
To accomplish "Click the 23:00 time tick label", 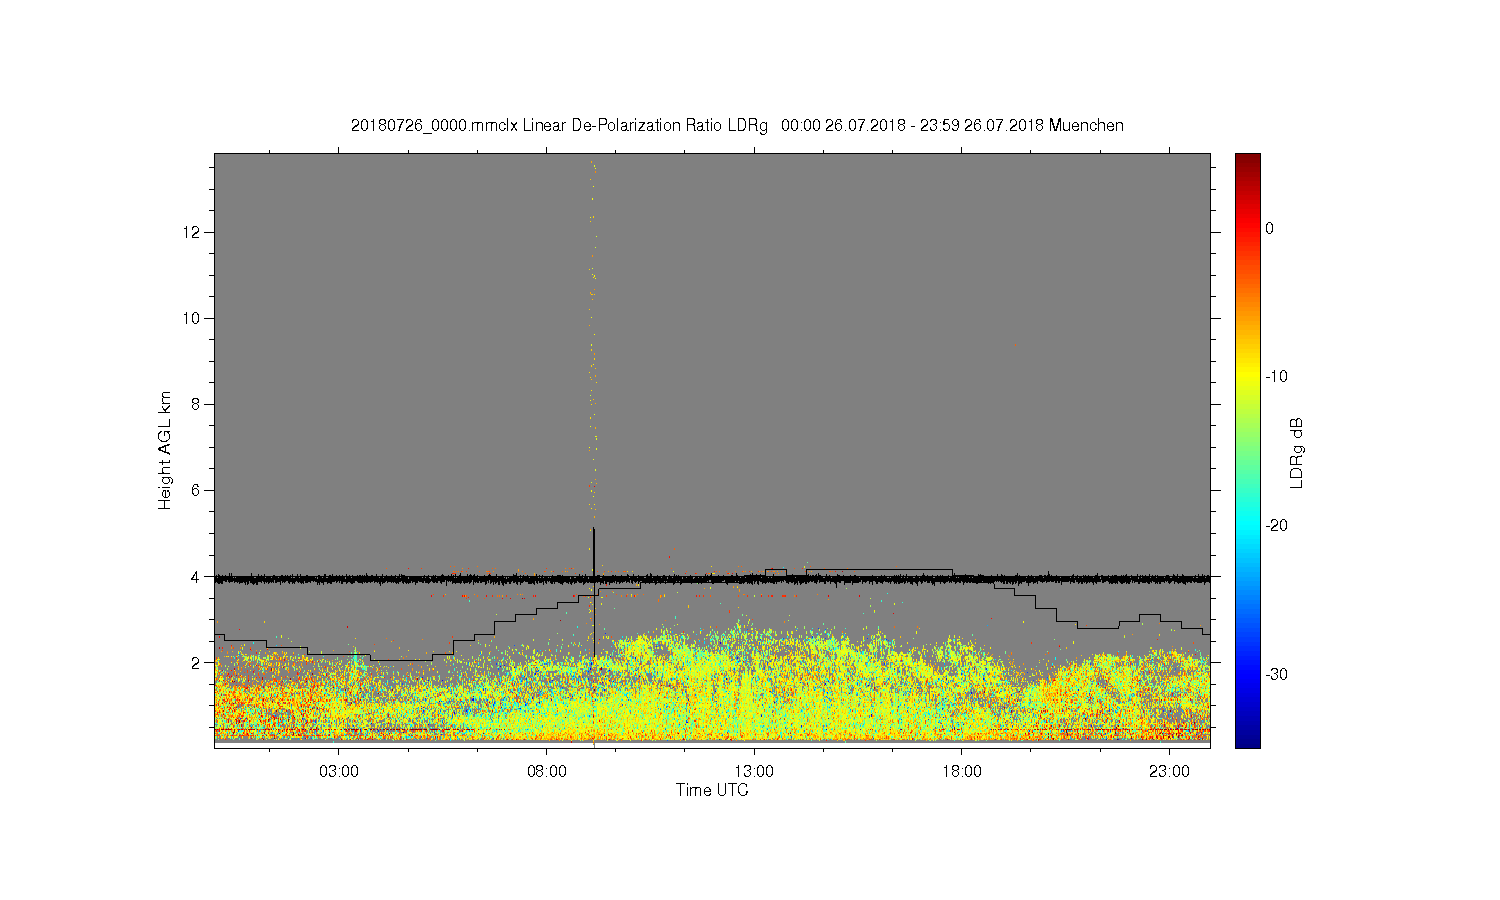I will (x=1169, y=772).
